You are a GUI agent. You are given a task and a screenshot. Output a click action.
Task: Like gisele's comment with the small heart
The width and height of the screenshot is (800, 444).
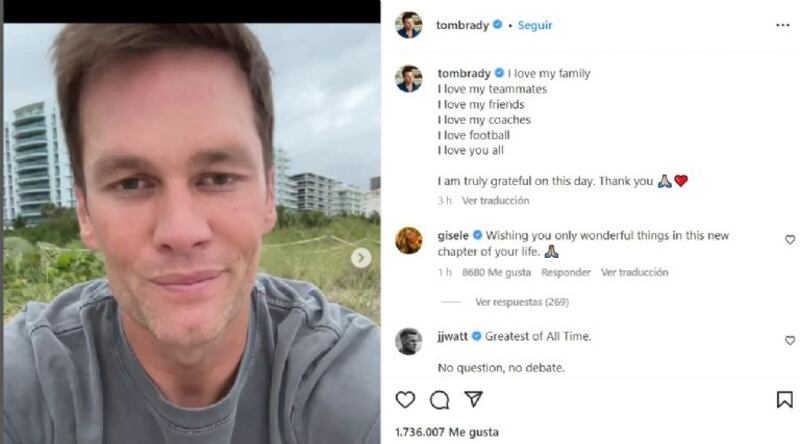click(x=790, y=240)
